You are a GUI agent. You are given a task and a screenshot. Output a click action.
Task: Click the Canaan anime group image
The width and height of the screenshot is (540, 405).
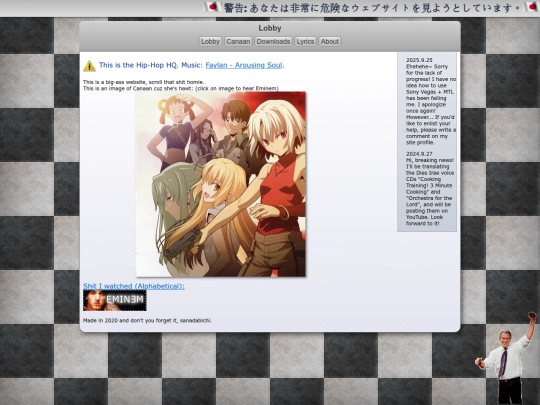pyautogui.click(x=221, y=184)
